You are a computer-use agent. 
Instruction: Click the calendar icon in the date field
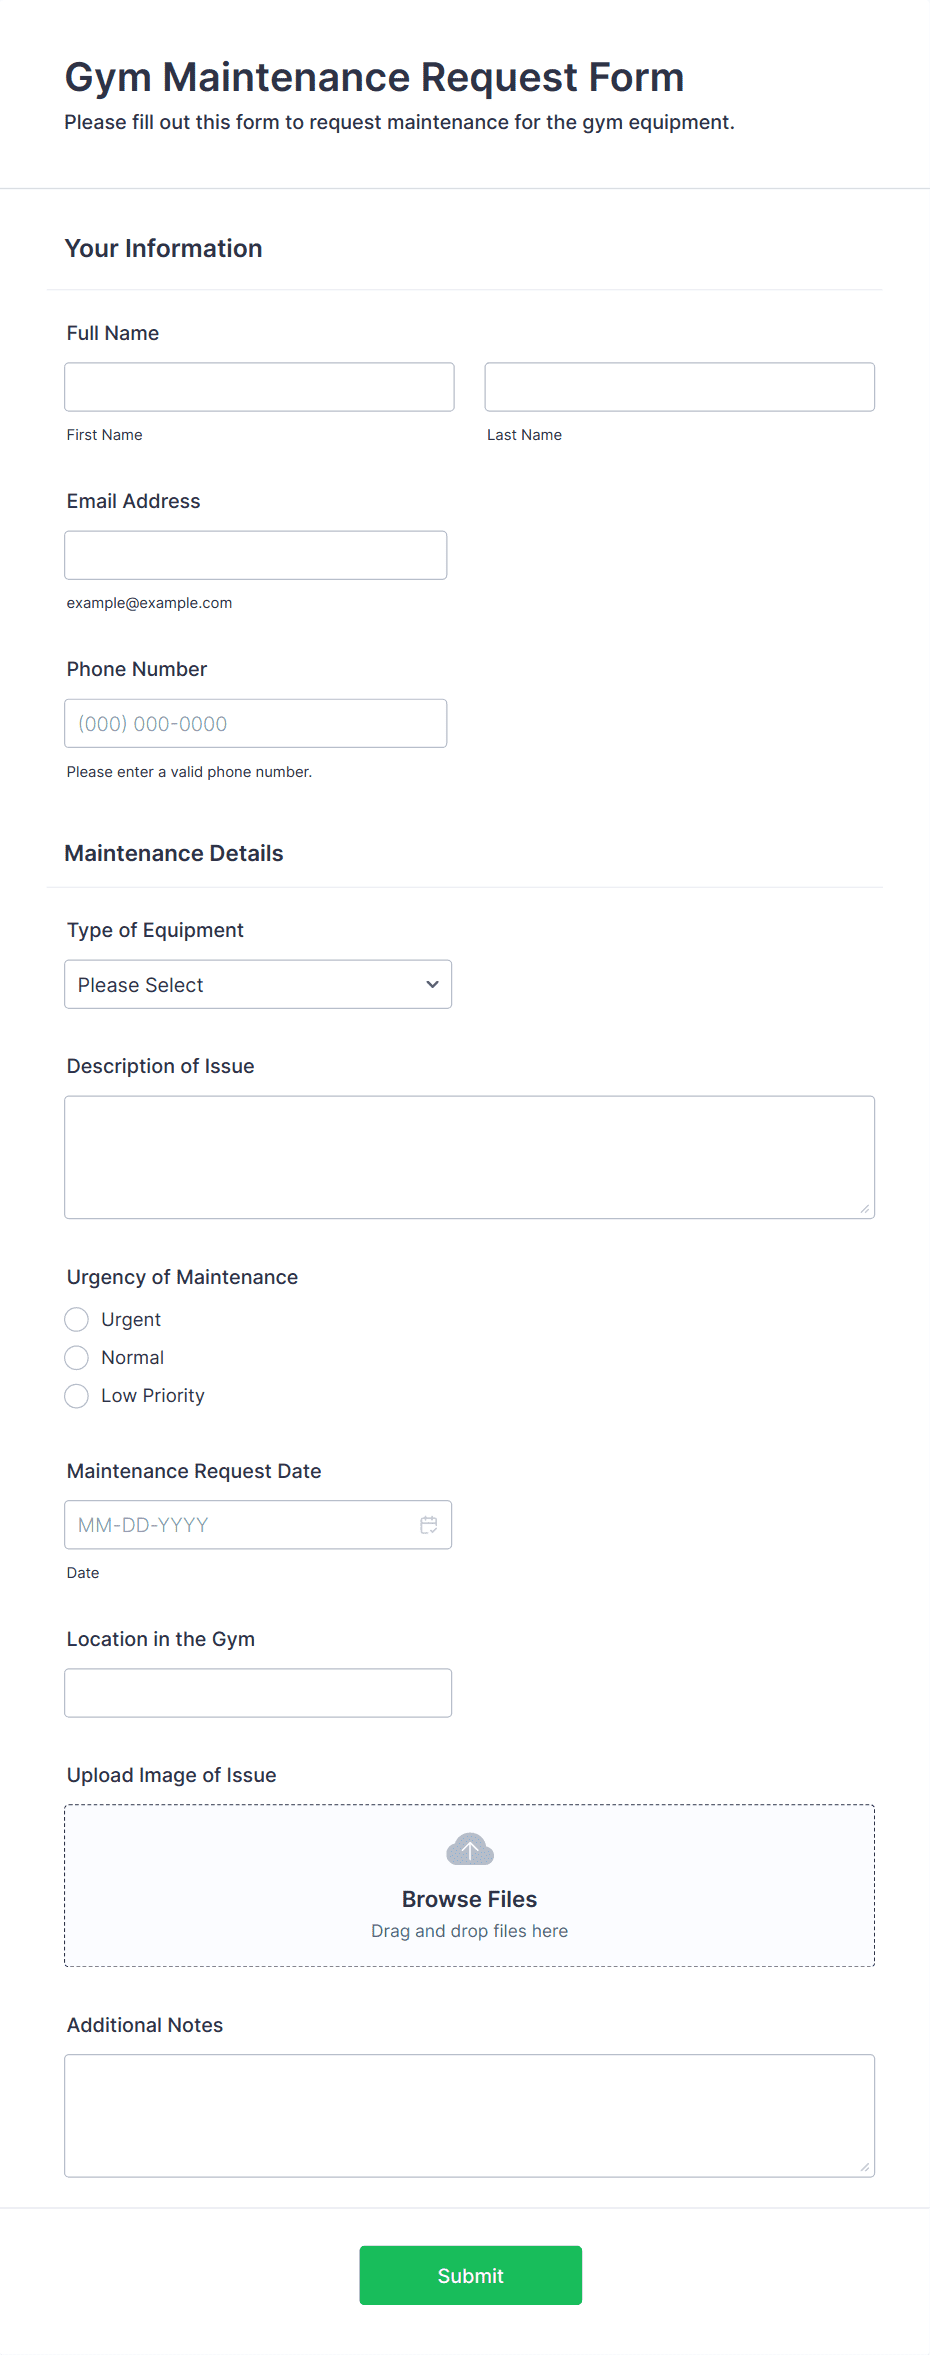(x=429, y=1524)
